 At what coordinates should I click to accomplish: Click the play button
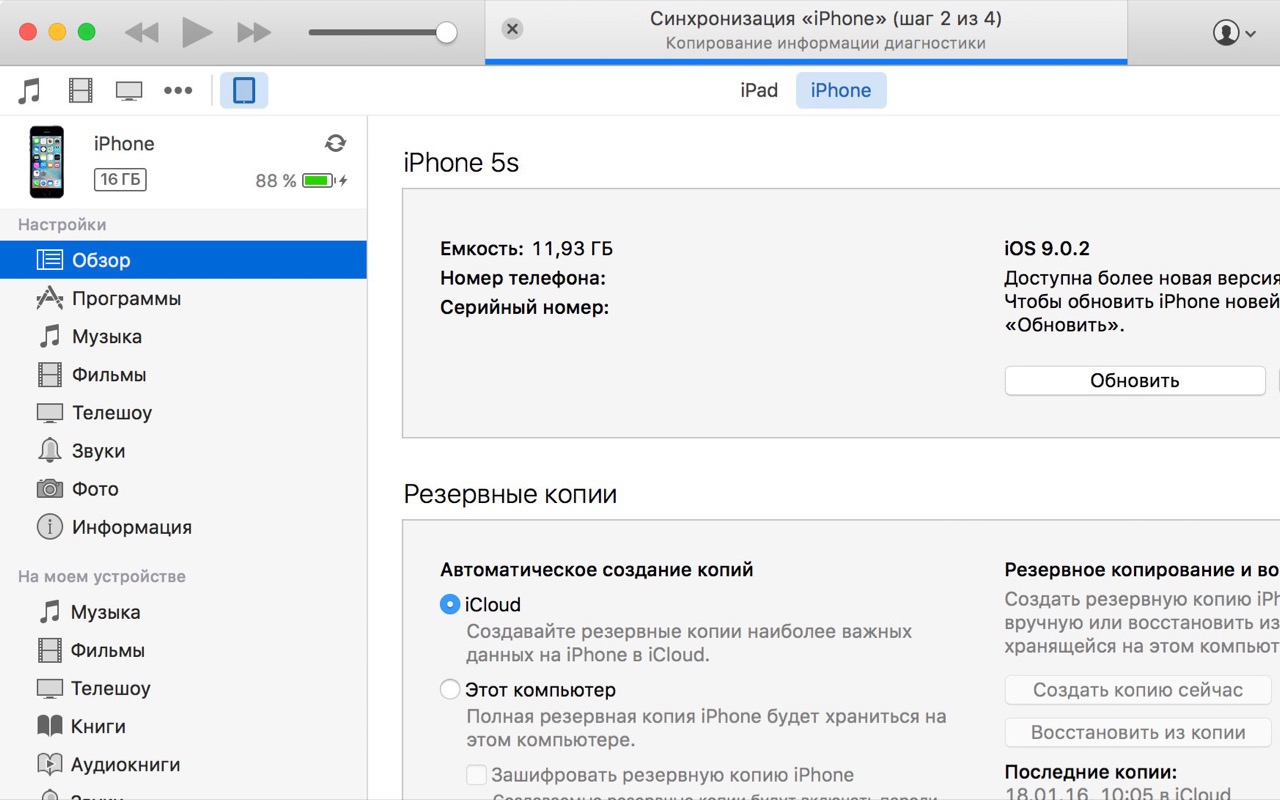pos(197,32)
